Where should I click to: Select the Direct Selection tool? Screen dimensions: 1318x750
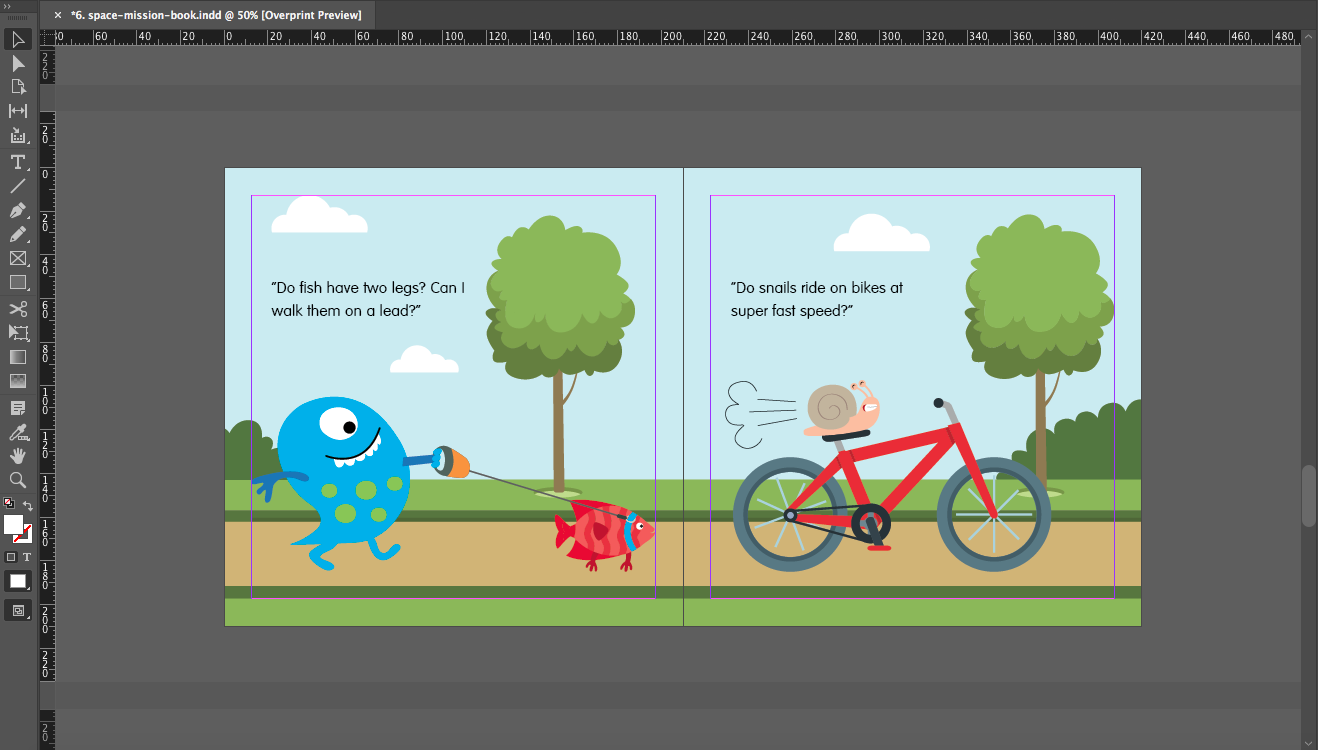click(x=18, y=63)
